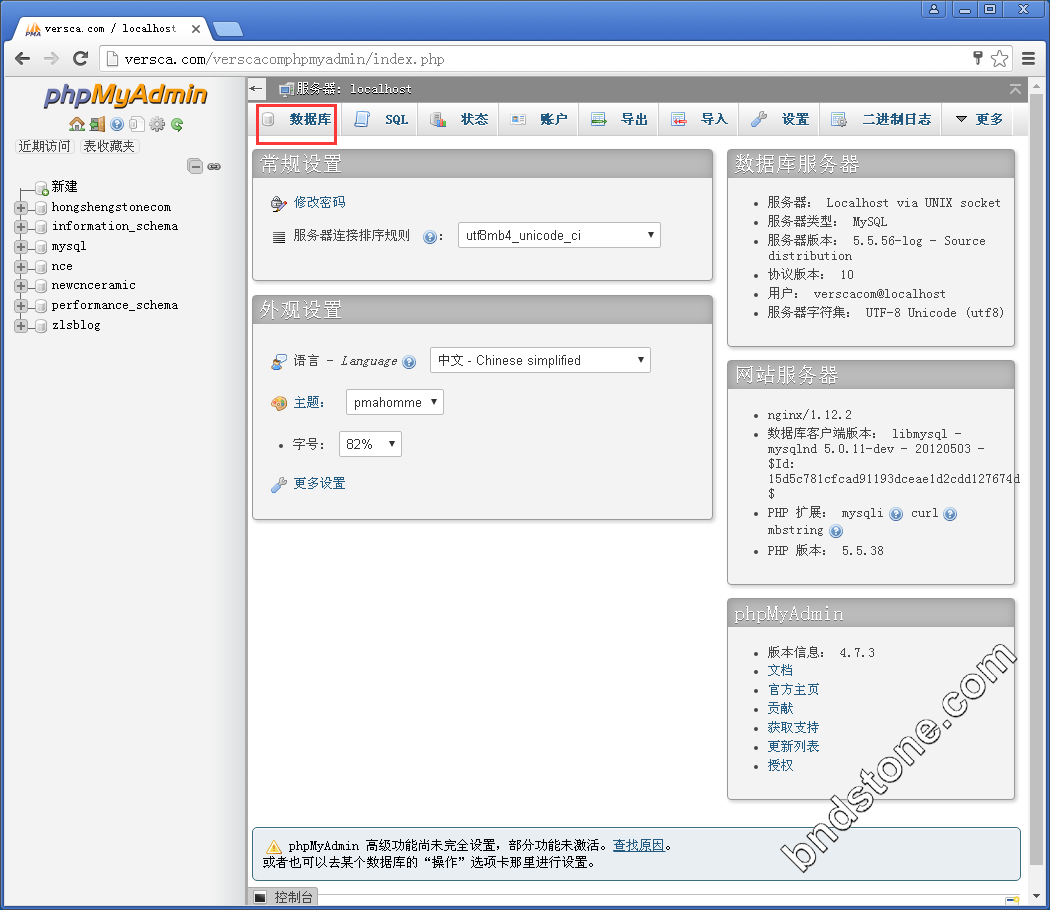Toggle link with main panel chain icon
The image size is (1050, 910).
[214, 166]
